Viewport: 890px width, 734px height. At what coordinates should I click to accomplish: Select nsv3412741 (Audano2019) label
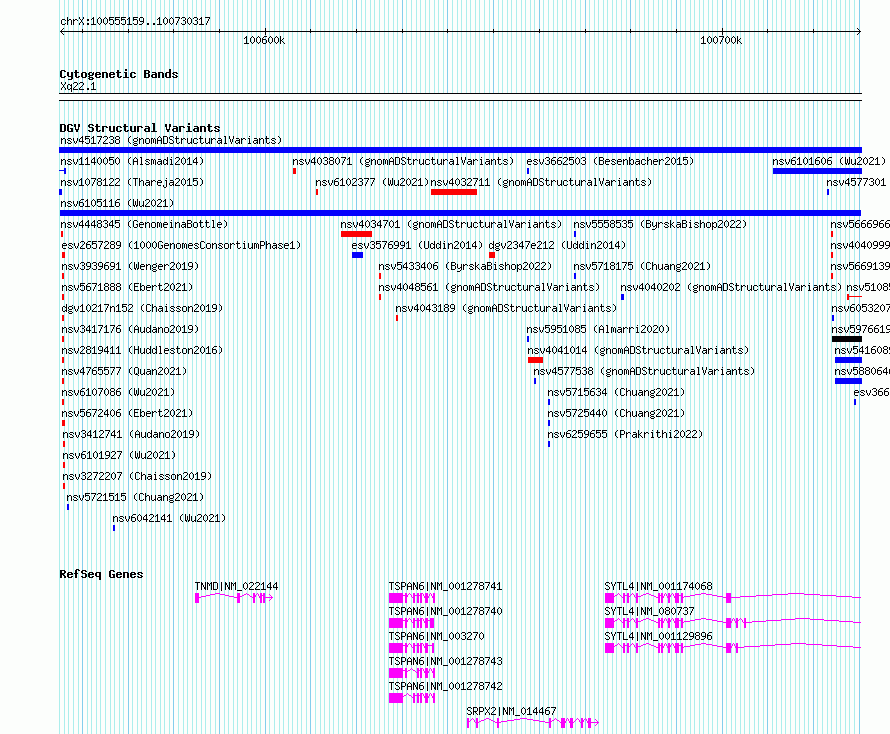131,434
